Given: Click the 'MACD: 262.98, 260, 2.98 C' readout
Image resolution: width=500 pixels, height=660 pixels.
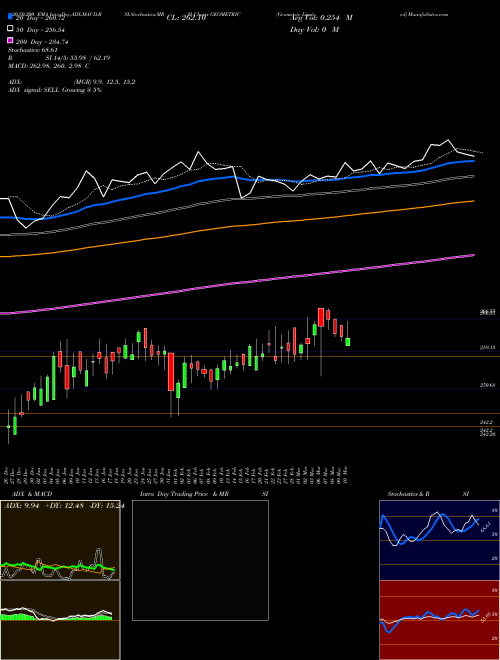Looking at the screenshot, I should tap(48, 66).
